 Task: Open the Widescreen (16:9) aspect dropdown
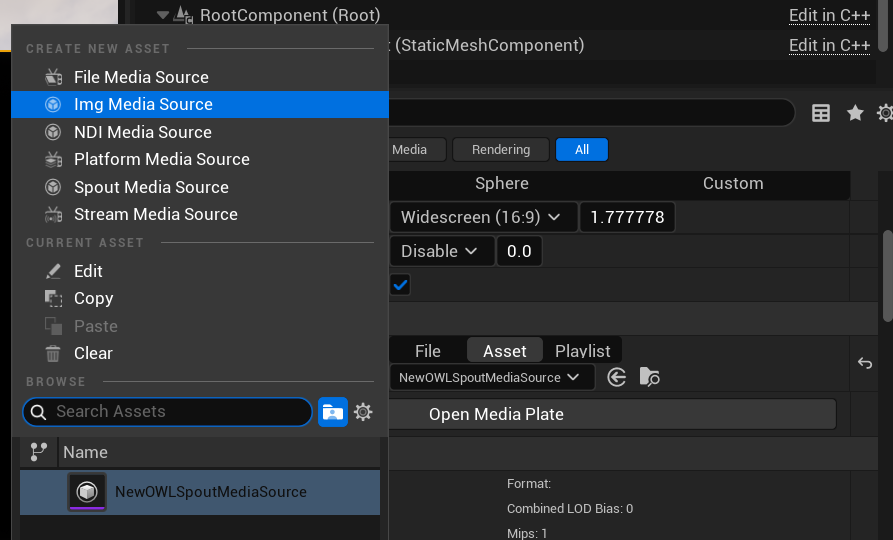(x=484, y=217)
